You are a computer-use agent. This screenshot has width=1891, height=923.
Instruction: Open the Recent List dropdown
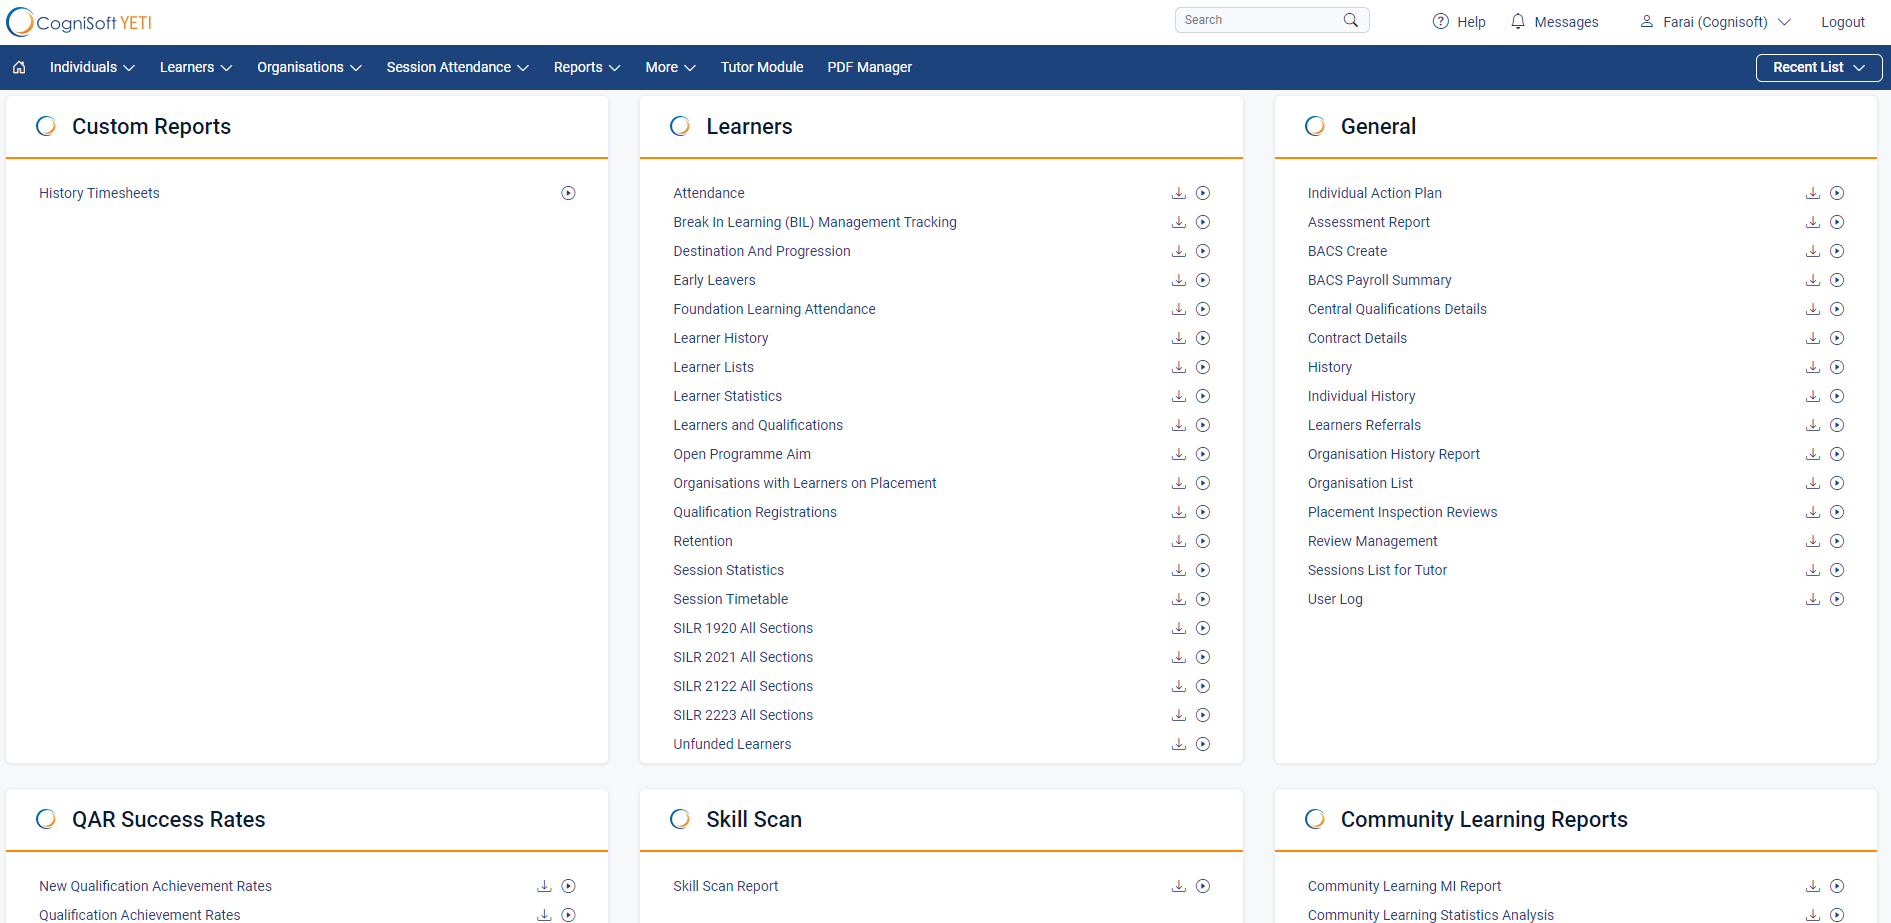tap(1818, 67)
